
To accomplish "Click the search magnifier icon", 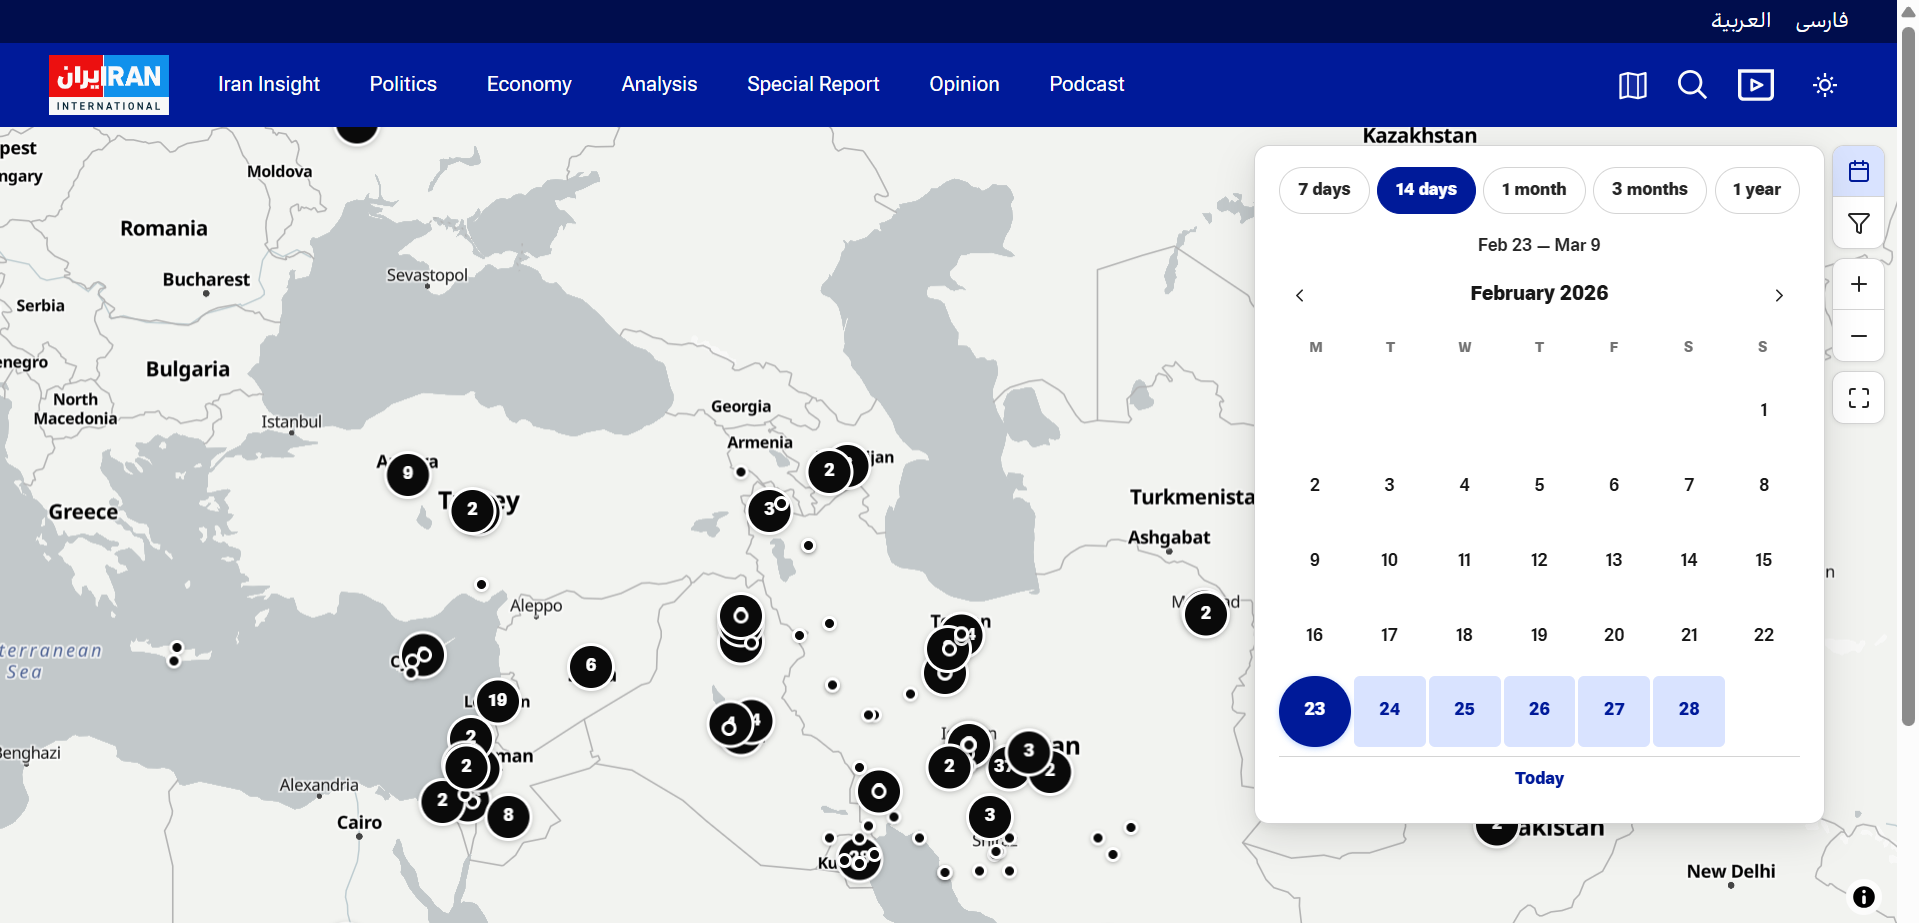I will click(x=1692, y=86).
